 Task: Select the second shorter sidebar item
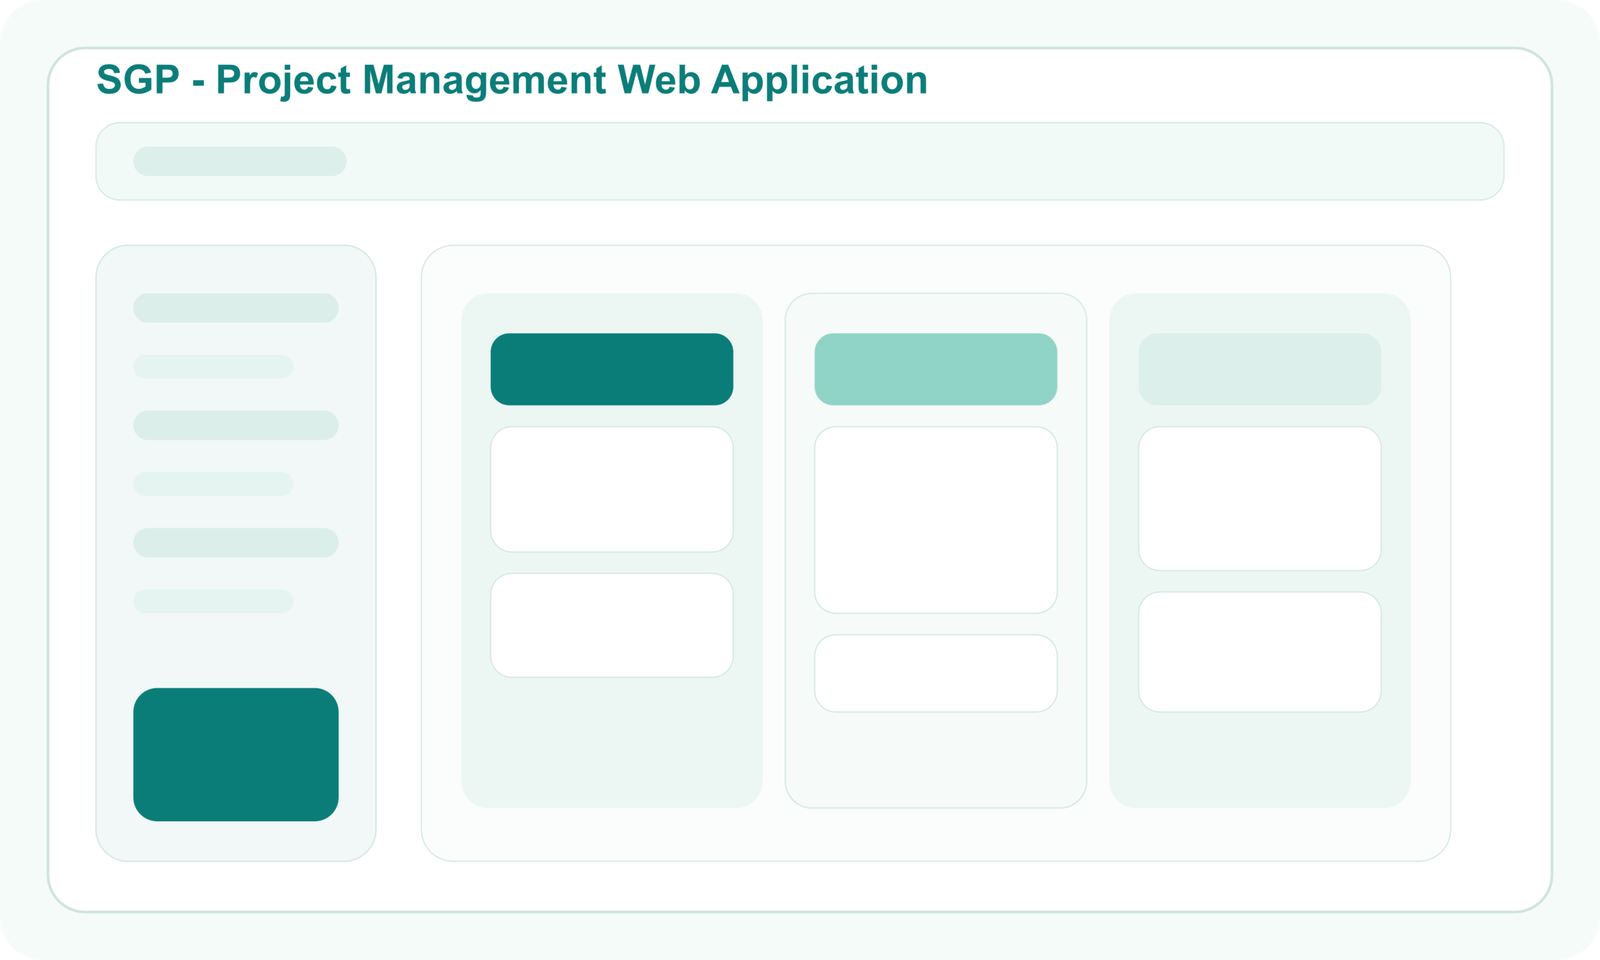click(213, 366)
